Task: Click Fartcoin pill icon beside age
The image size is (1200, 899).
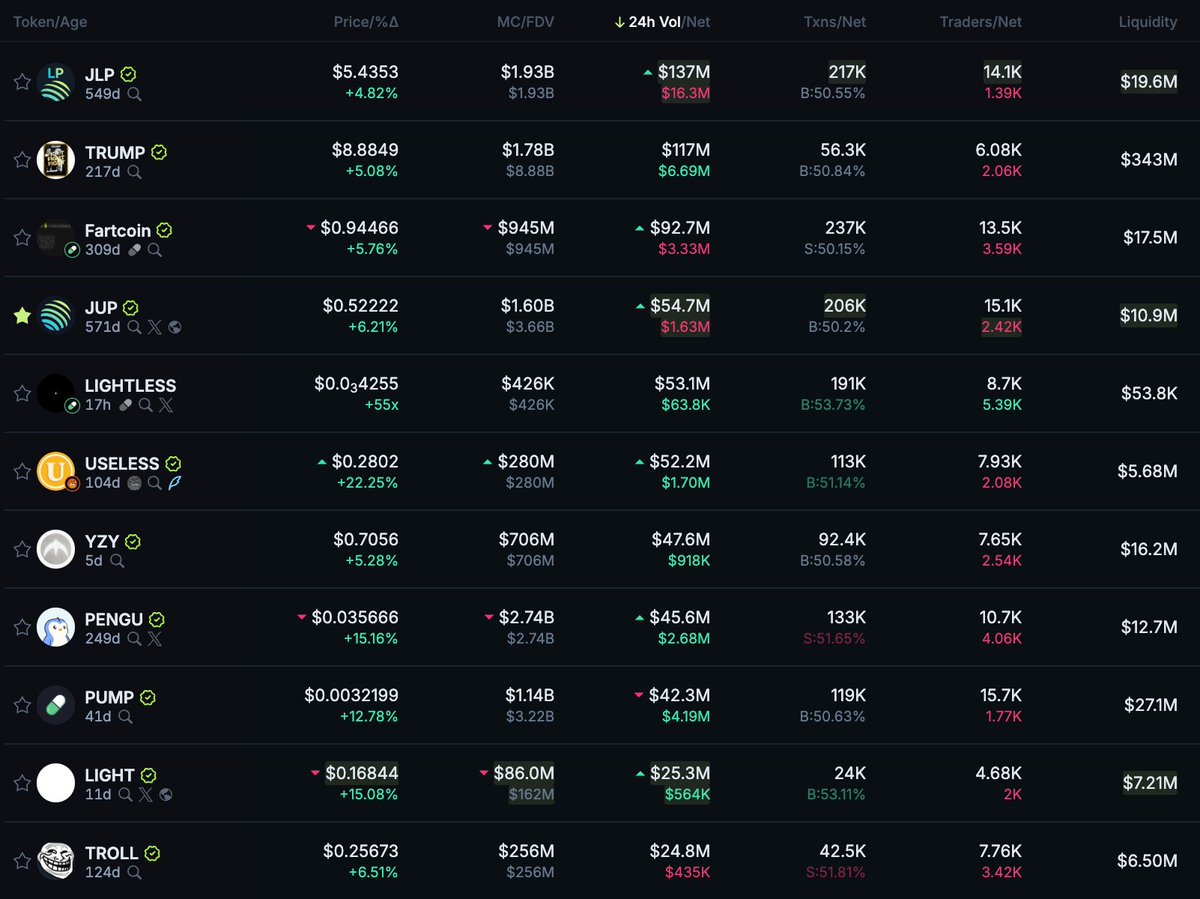Action: (135, 250)
